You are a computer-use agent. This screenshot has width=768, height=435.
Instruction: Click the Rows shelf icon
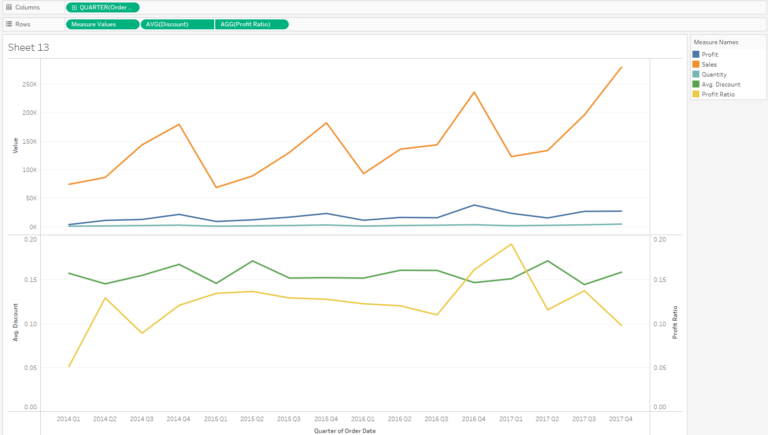coord(9,24)
